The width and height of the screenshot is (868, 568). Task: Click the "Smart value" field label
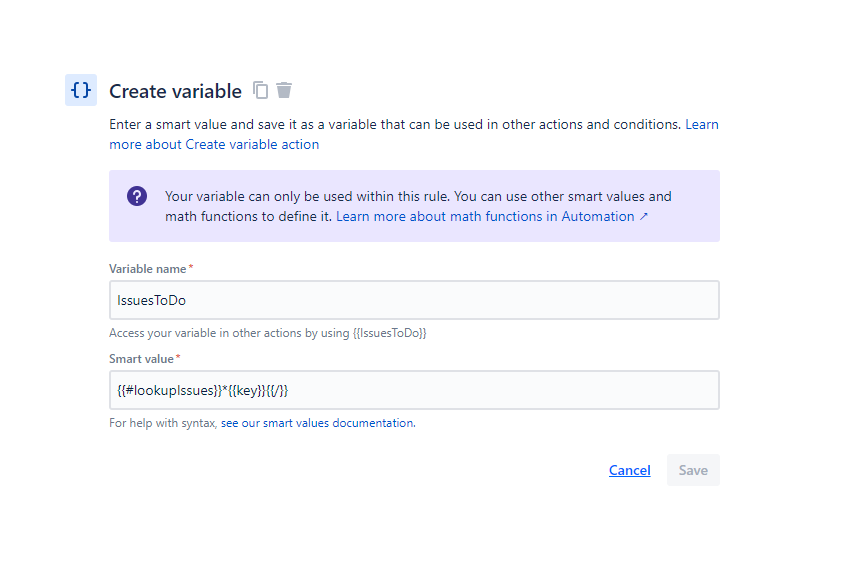click(141, 359)
